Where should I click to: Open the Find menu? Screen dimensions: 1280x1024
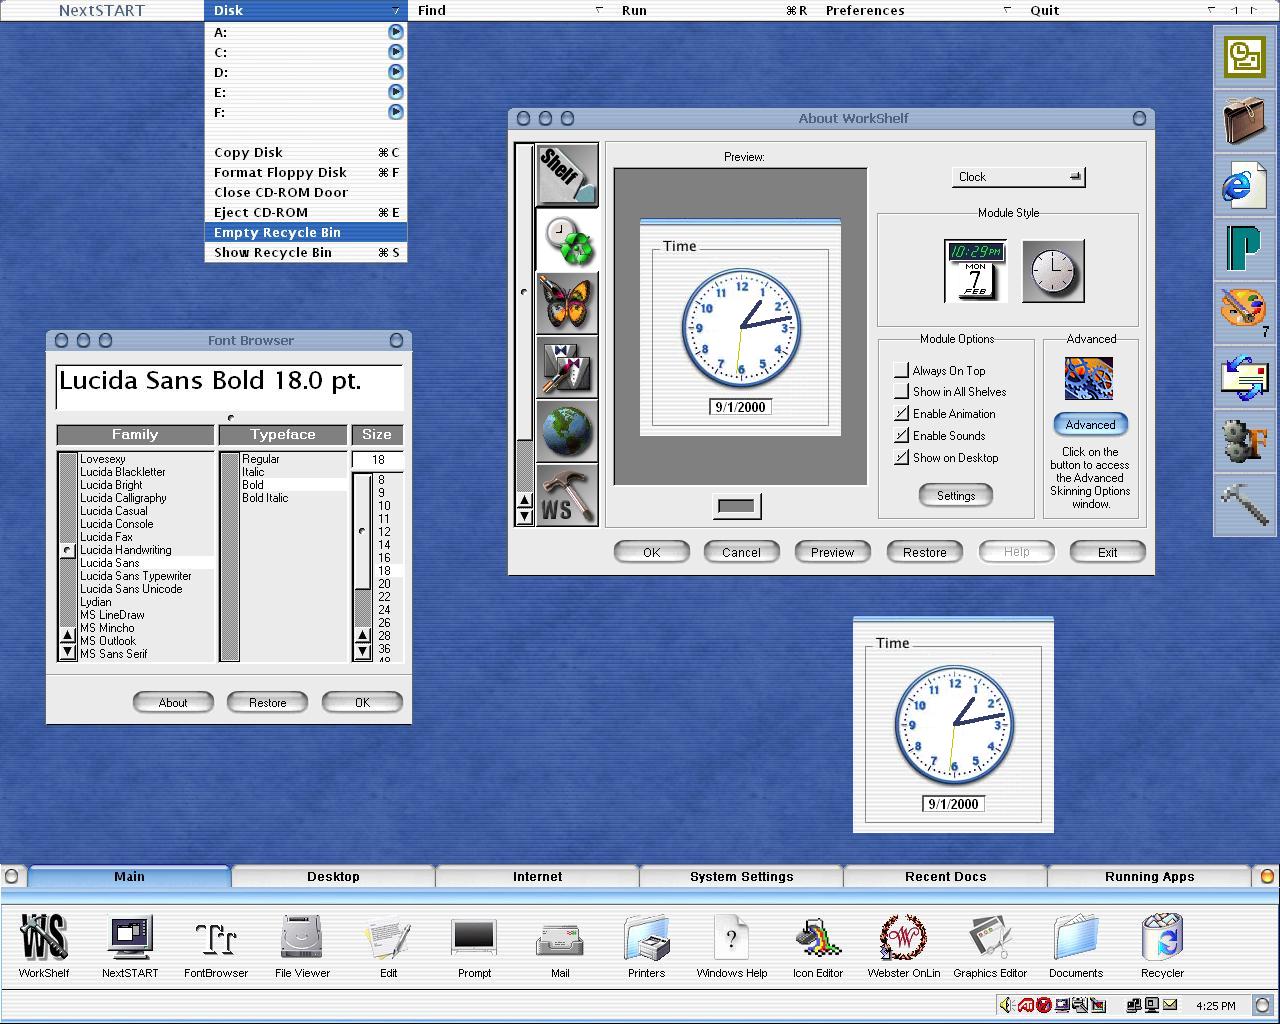click(510, 10)
